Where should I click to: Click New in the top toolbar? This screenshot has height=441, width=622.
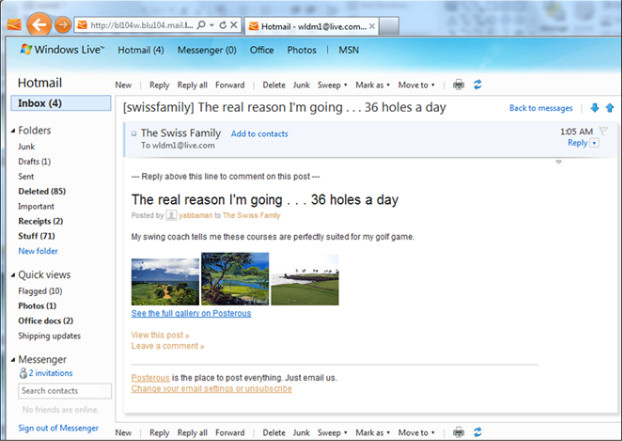click(x=123, y=85)
